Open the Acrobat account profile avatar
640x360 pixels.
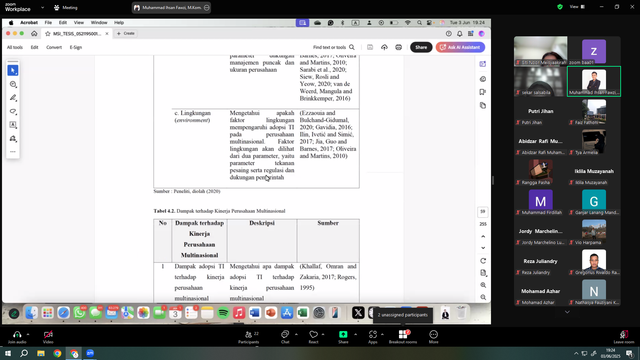tap(482, 33)
